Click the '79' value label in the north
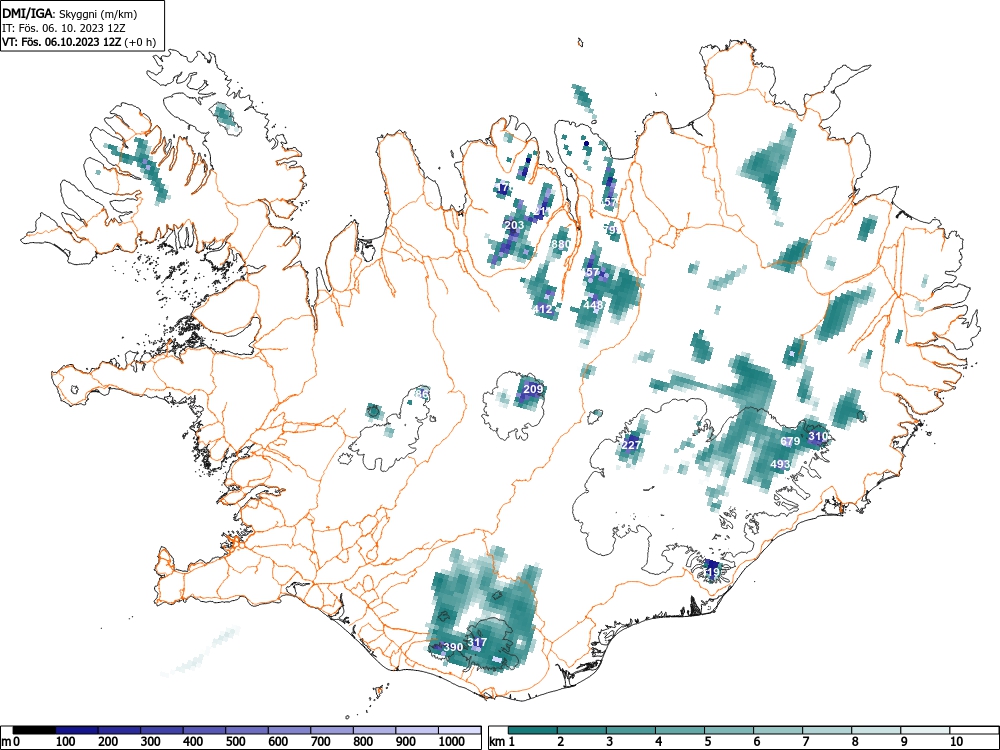Image resolution: width=1000 pixels, height=750 pixels. (611, 230)
